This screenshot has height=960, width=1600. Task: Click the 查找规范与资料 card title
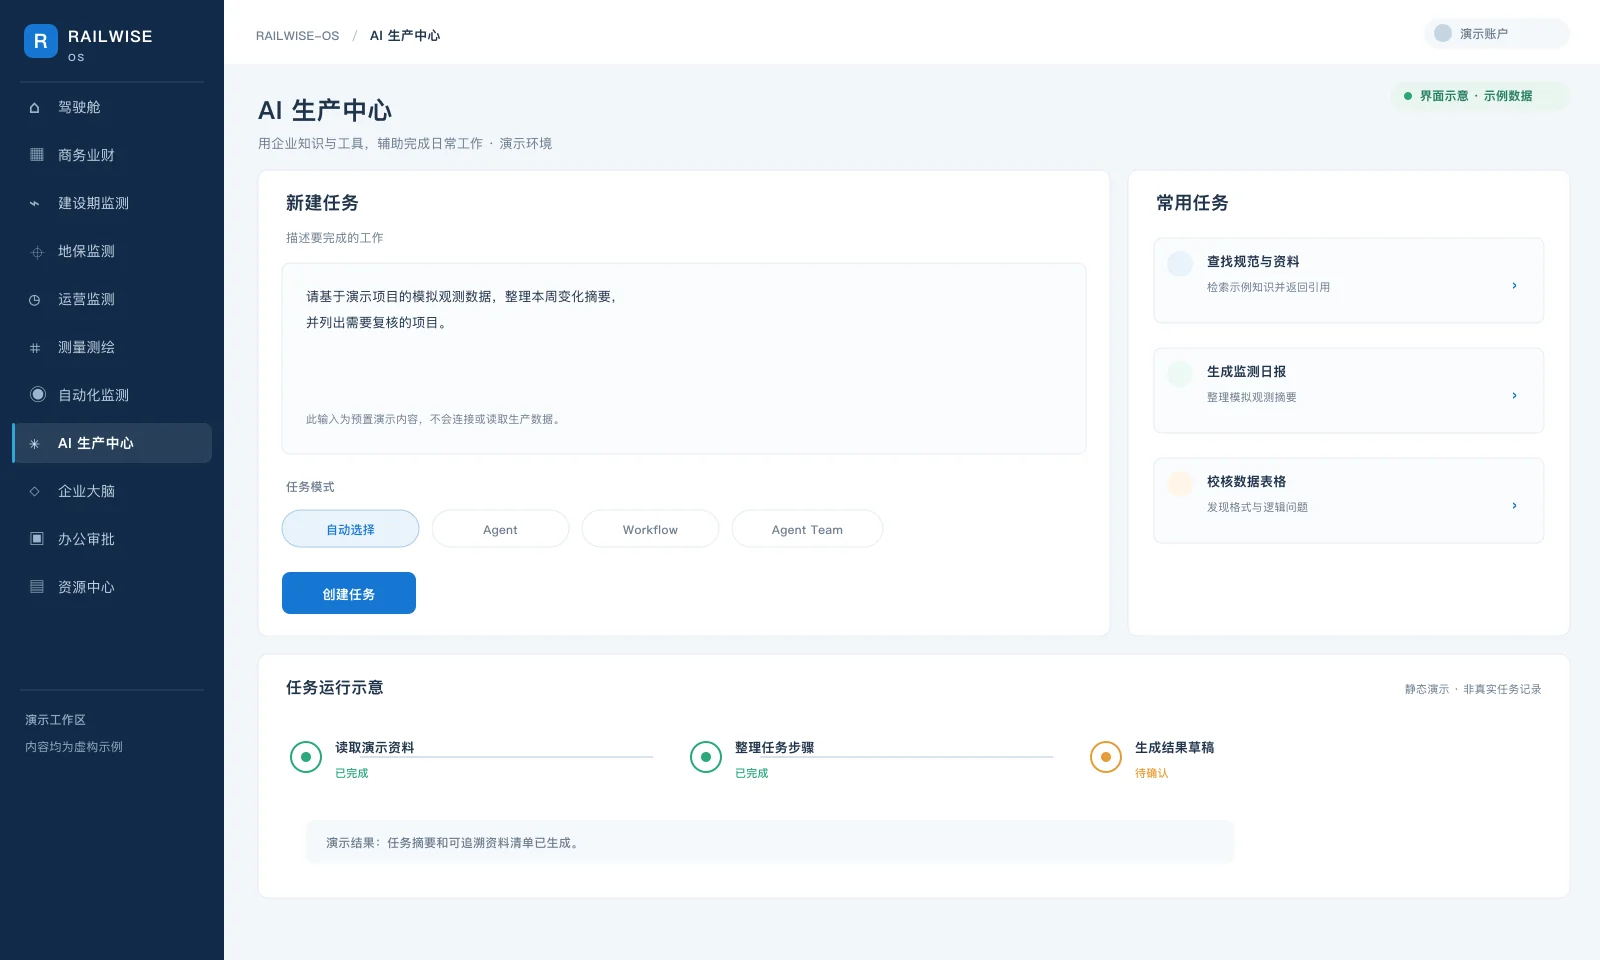click(1253, 262)
